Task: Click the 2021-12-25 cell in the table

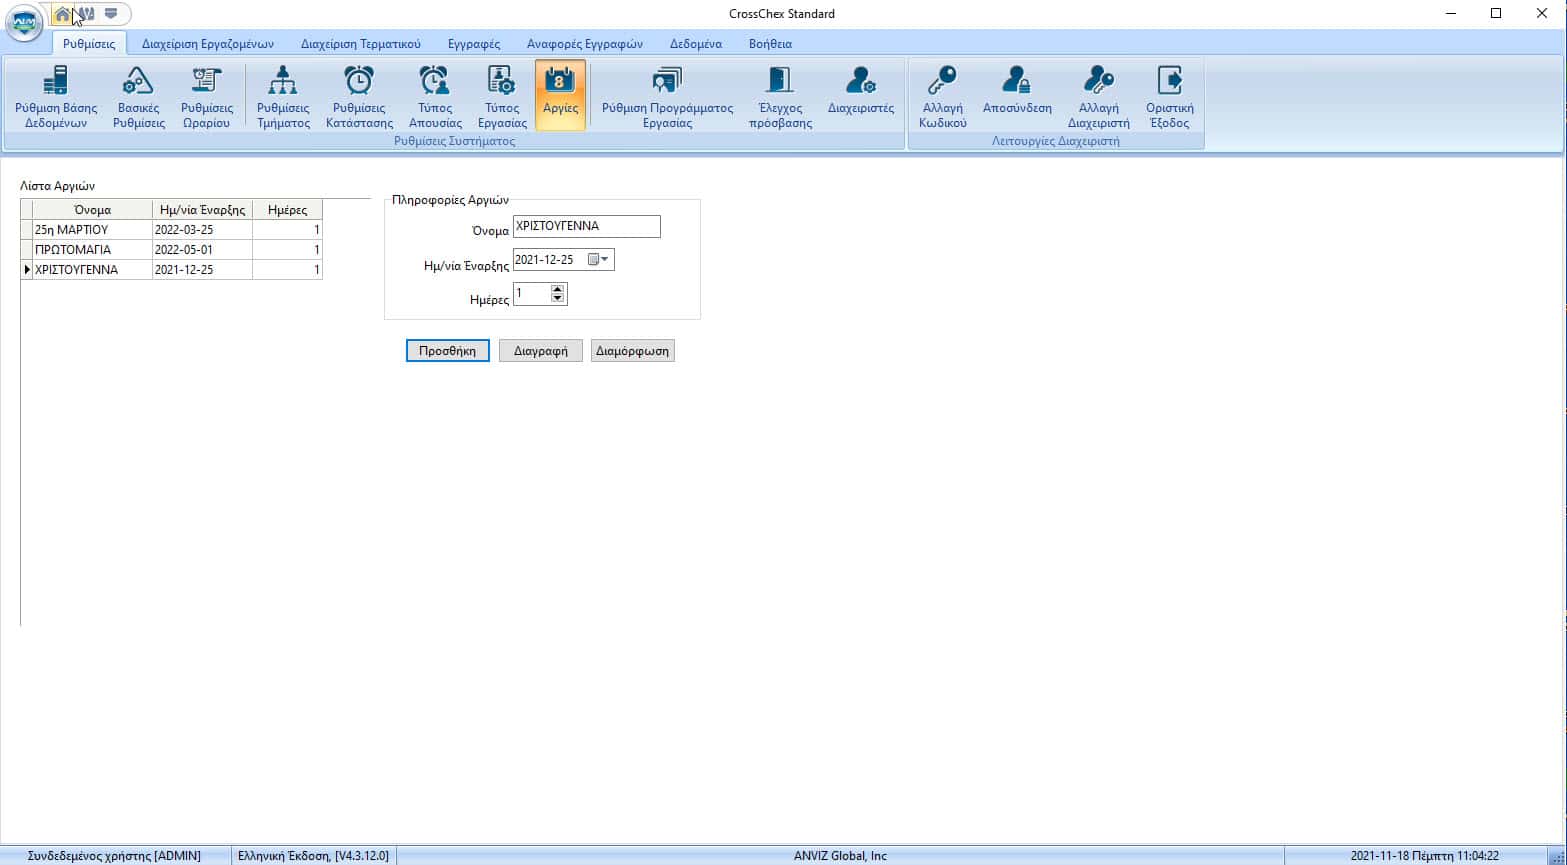Action: point(203,270)
